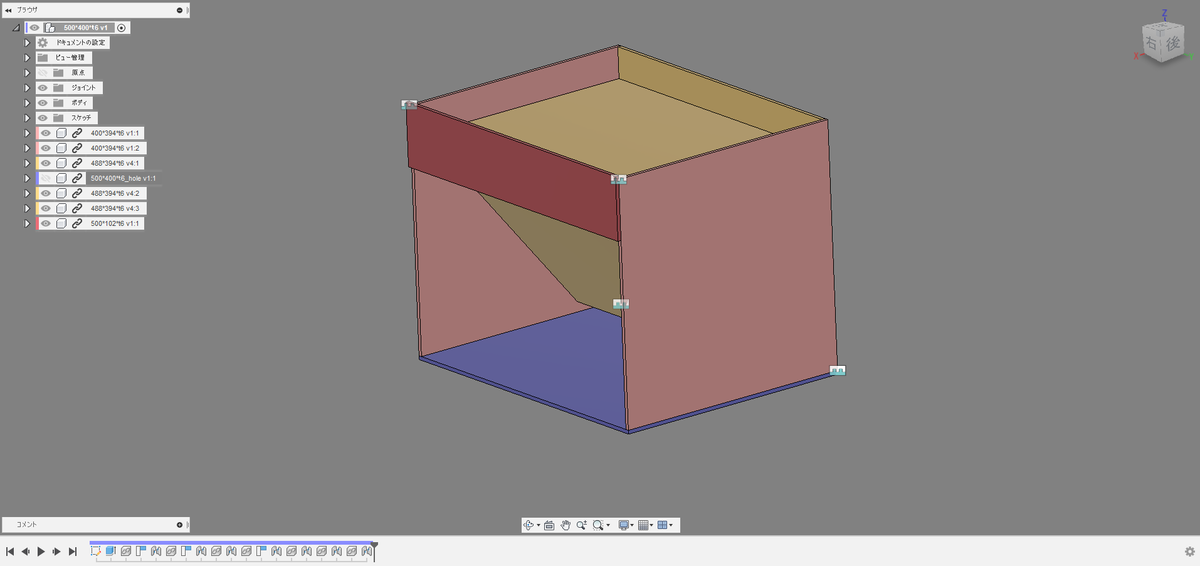Expand the ボディ folder tree node

[x=27, y=103]
